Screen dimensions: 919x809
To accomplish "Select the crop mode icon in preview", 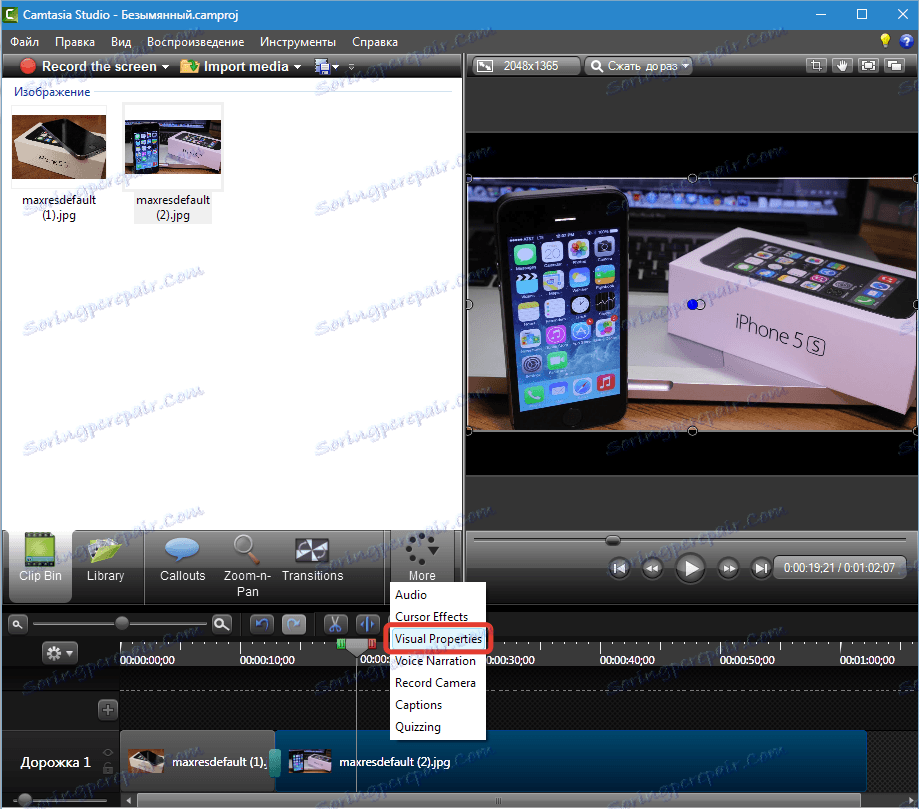I will click(x=816, y=66).
